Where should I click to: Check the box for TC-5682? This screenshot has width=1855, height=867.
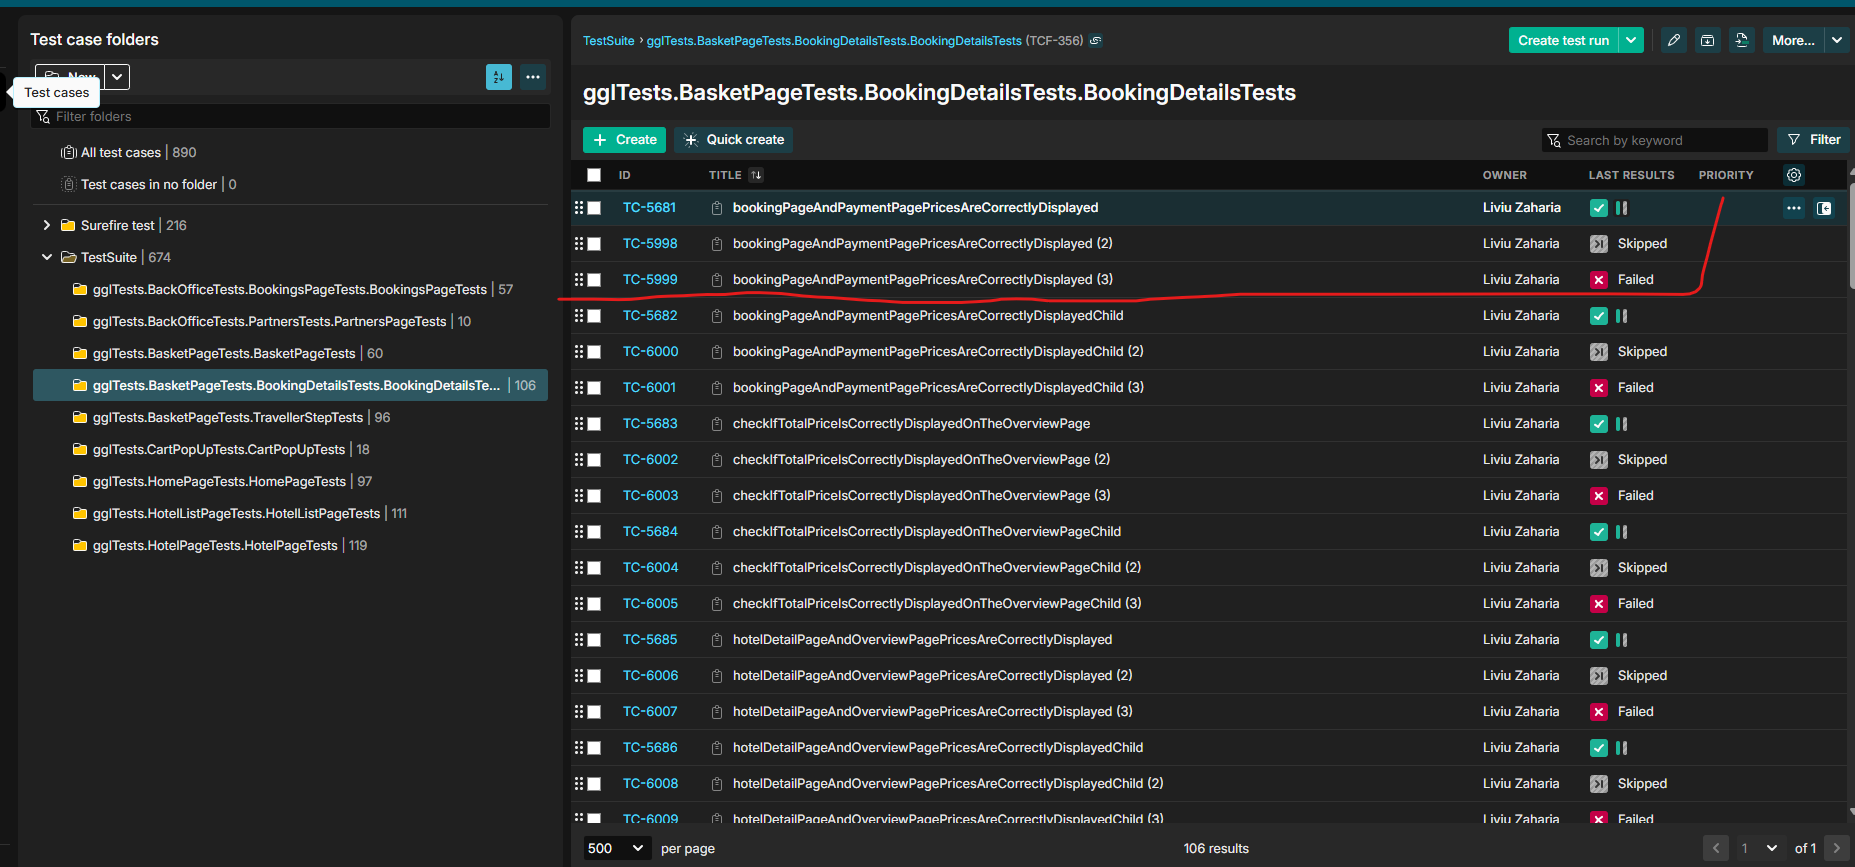click(594, 316)
